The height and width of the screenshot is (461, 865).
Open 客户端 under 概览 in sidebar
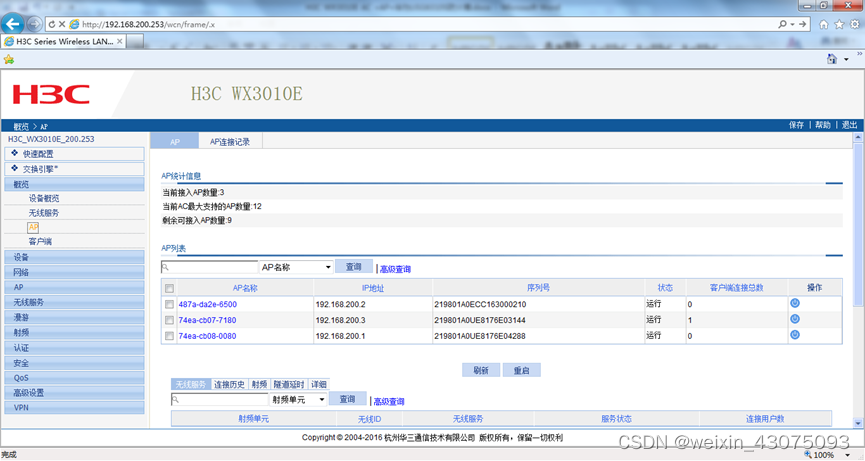(x=40, y=242)
